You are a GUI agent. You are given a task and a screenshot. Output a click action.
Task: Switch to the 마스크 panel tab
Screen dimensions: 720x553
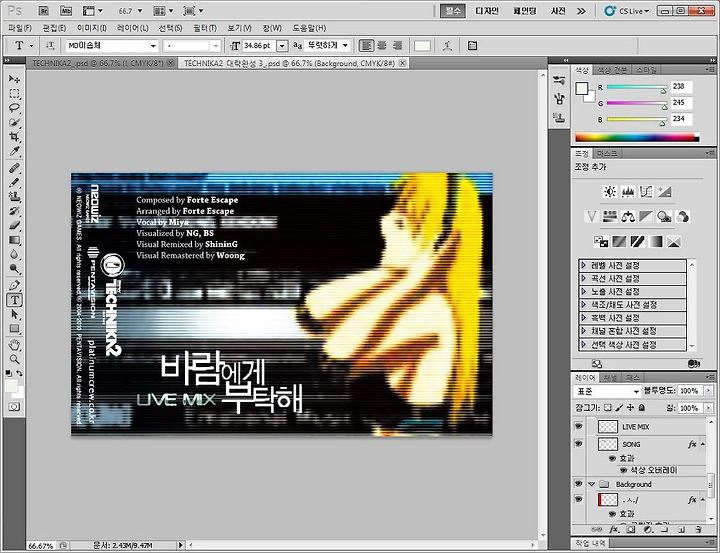click(x=606, y=153)
